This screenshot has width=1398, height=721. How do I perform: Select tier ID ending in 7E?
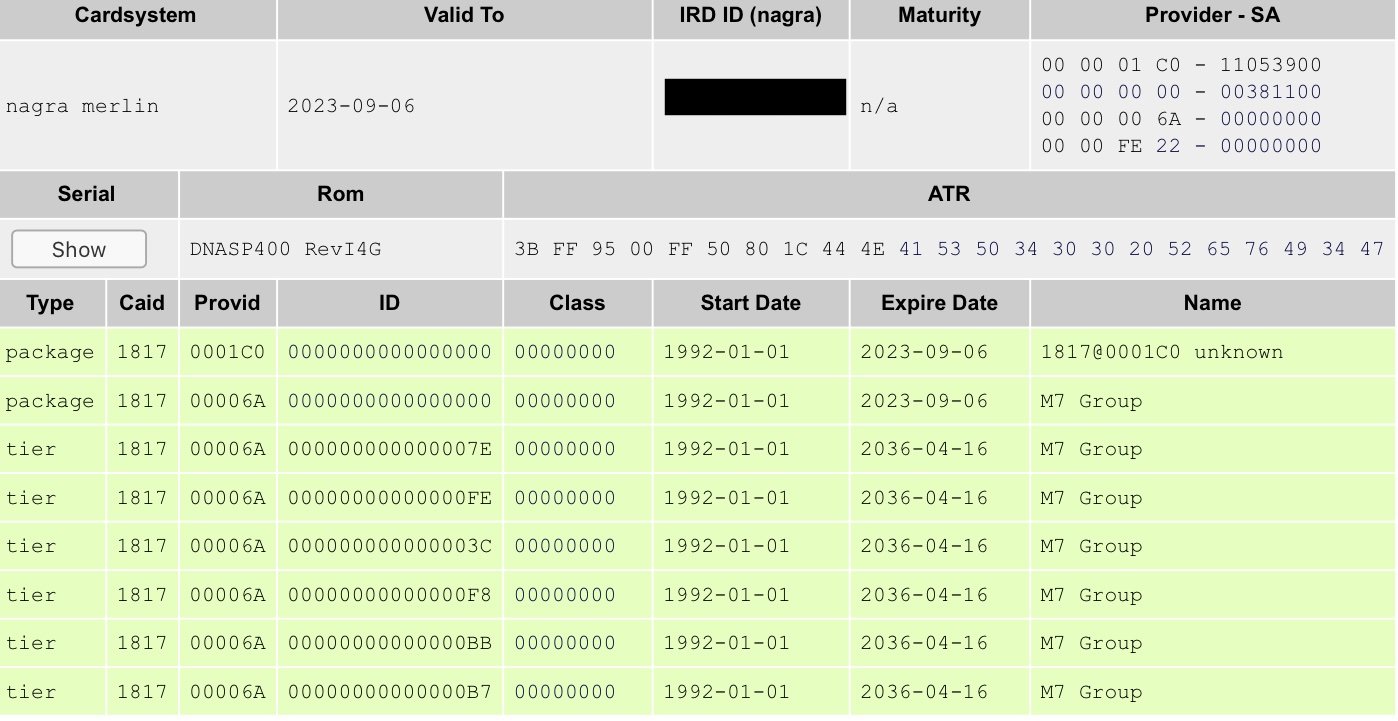point(390,449)
